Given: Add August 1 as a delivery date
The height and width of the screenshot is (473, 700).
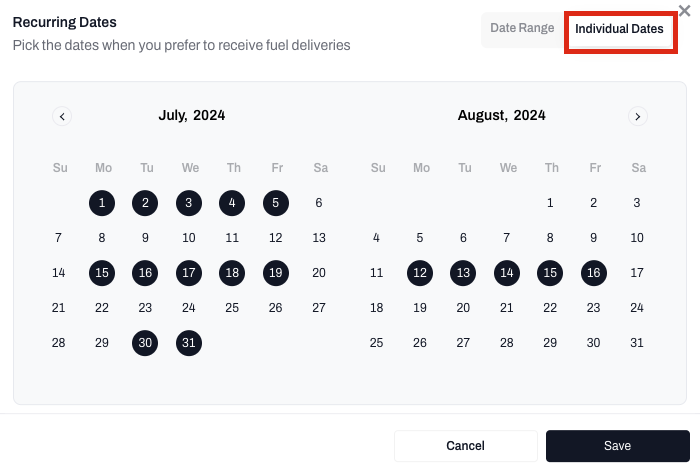Looking at the screenshot, I should [x=550, y=203].
